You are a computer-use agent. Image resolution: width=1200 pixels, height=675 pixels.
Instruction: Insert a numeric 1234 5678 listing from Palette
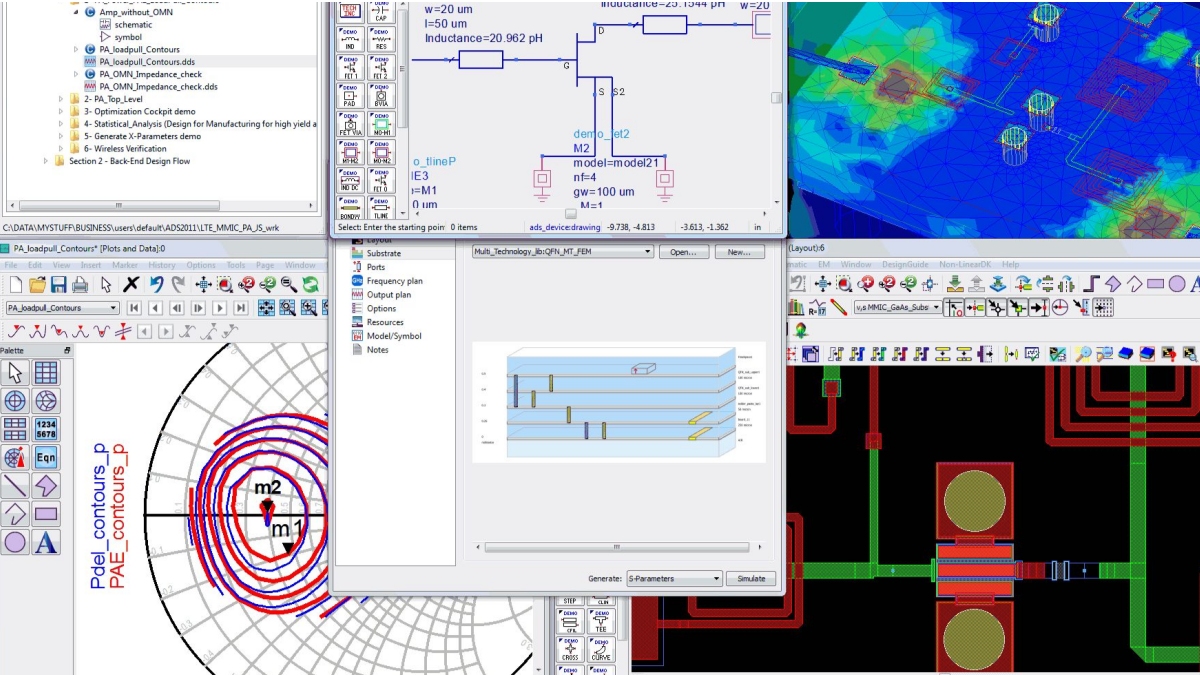tap(45, 429)
